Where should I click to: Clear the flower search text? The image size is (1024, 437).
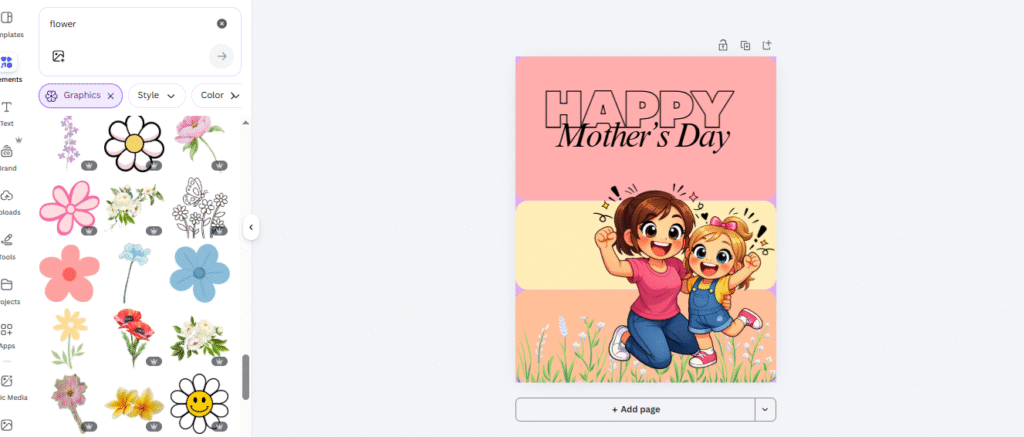coord(221,23)
